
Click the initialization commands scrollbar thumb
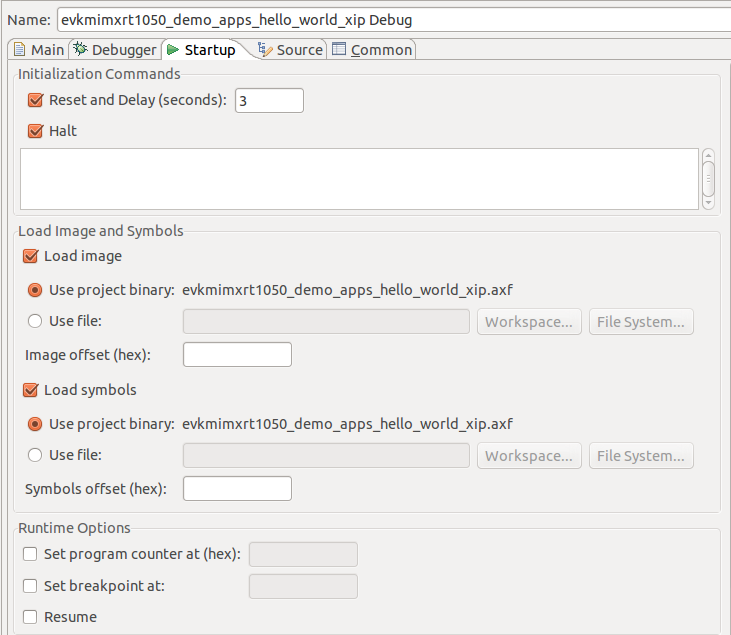pos(708,179)
